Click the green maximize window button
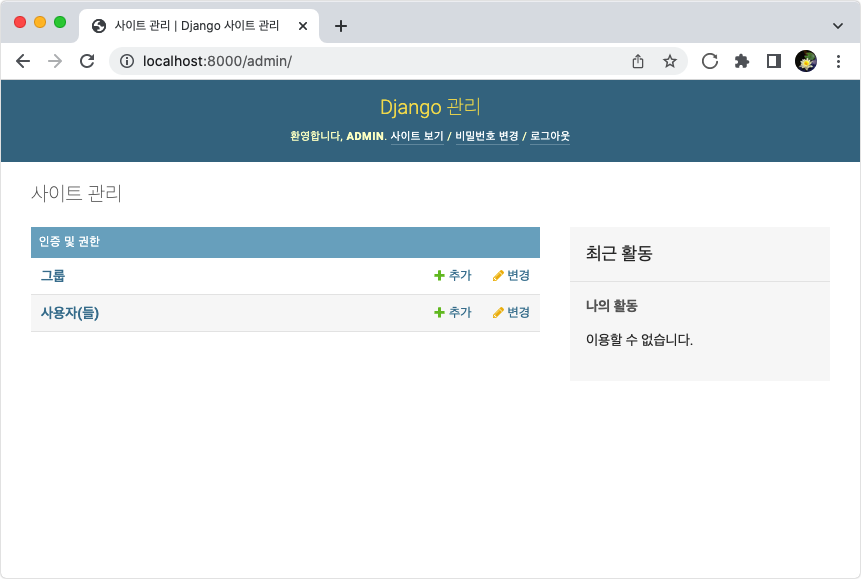This screenshot has width=861, height=579. [x=60, y=22]
